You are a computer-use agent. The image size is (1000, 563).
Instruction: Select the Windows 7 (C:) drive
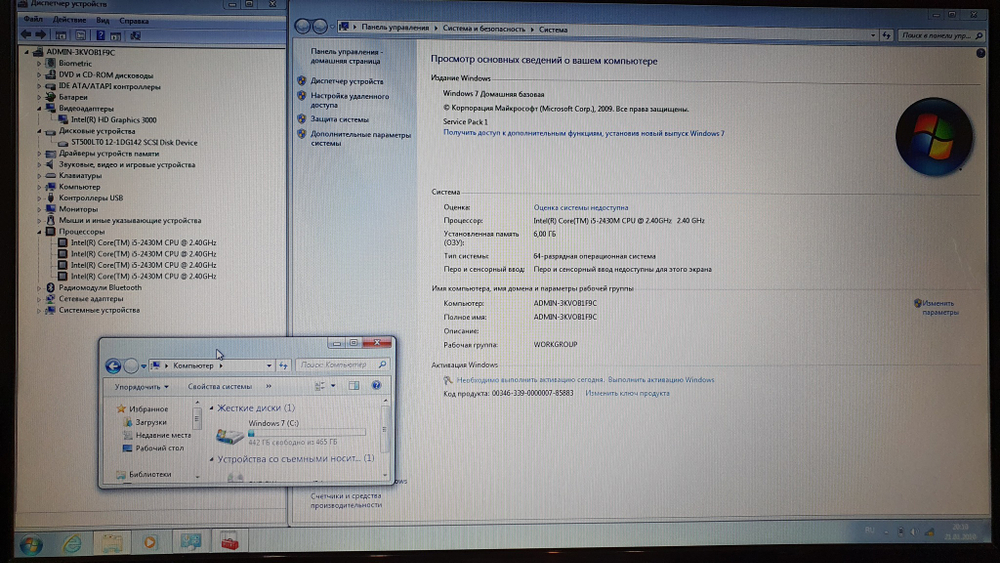click(x=290, y=432)
